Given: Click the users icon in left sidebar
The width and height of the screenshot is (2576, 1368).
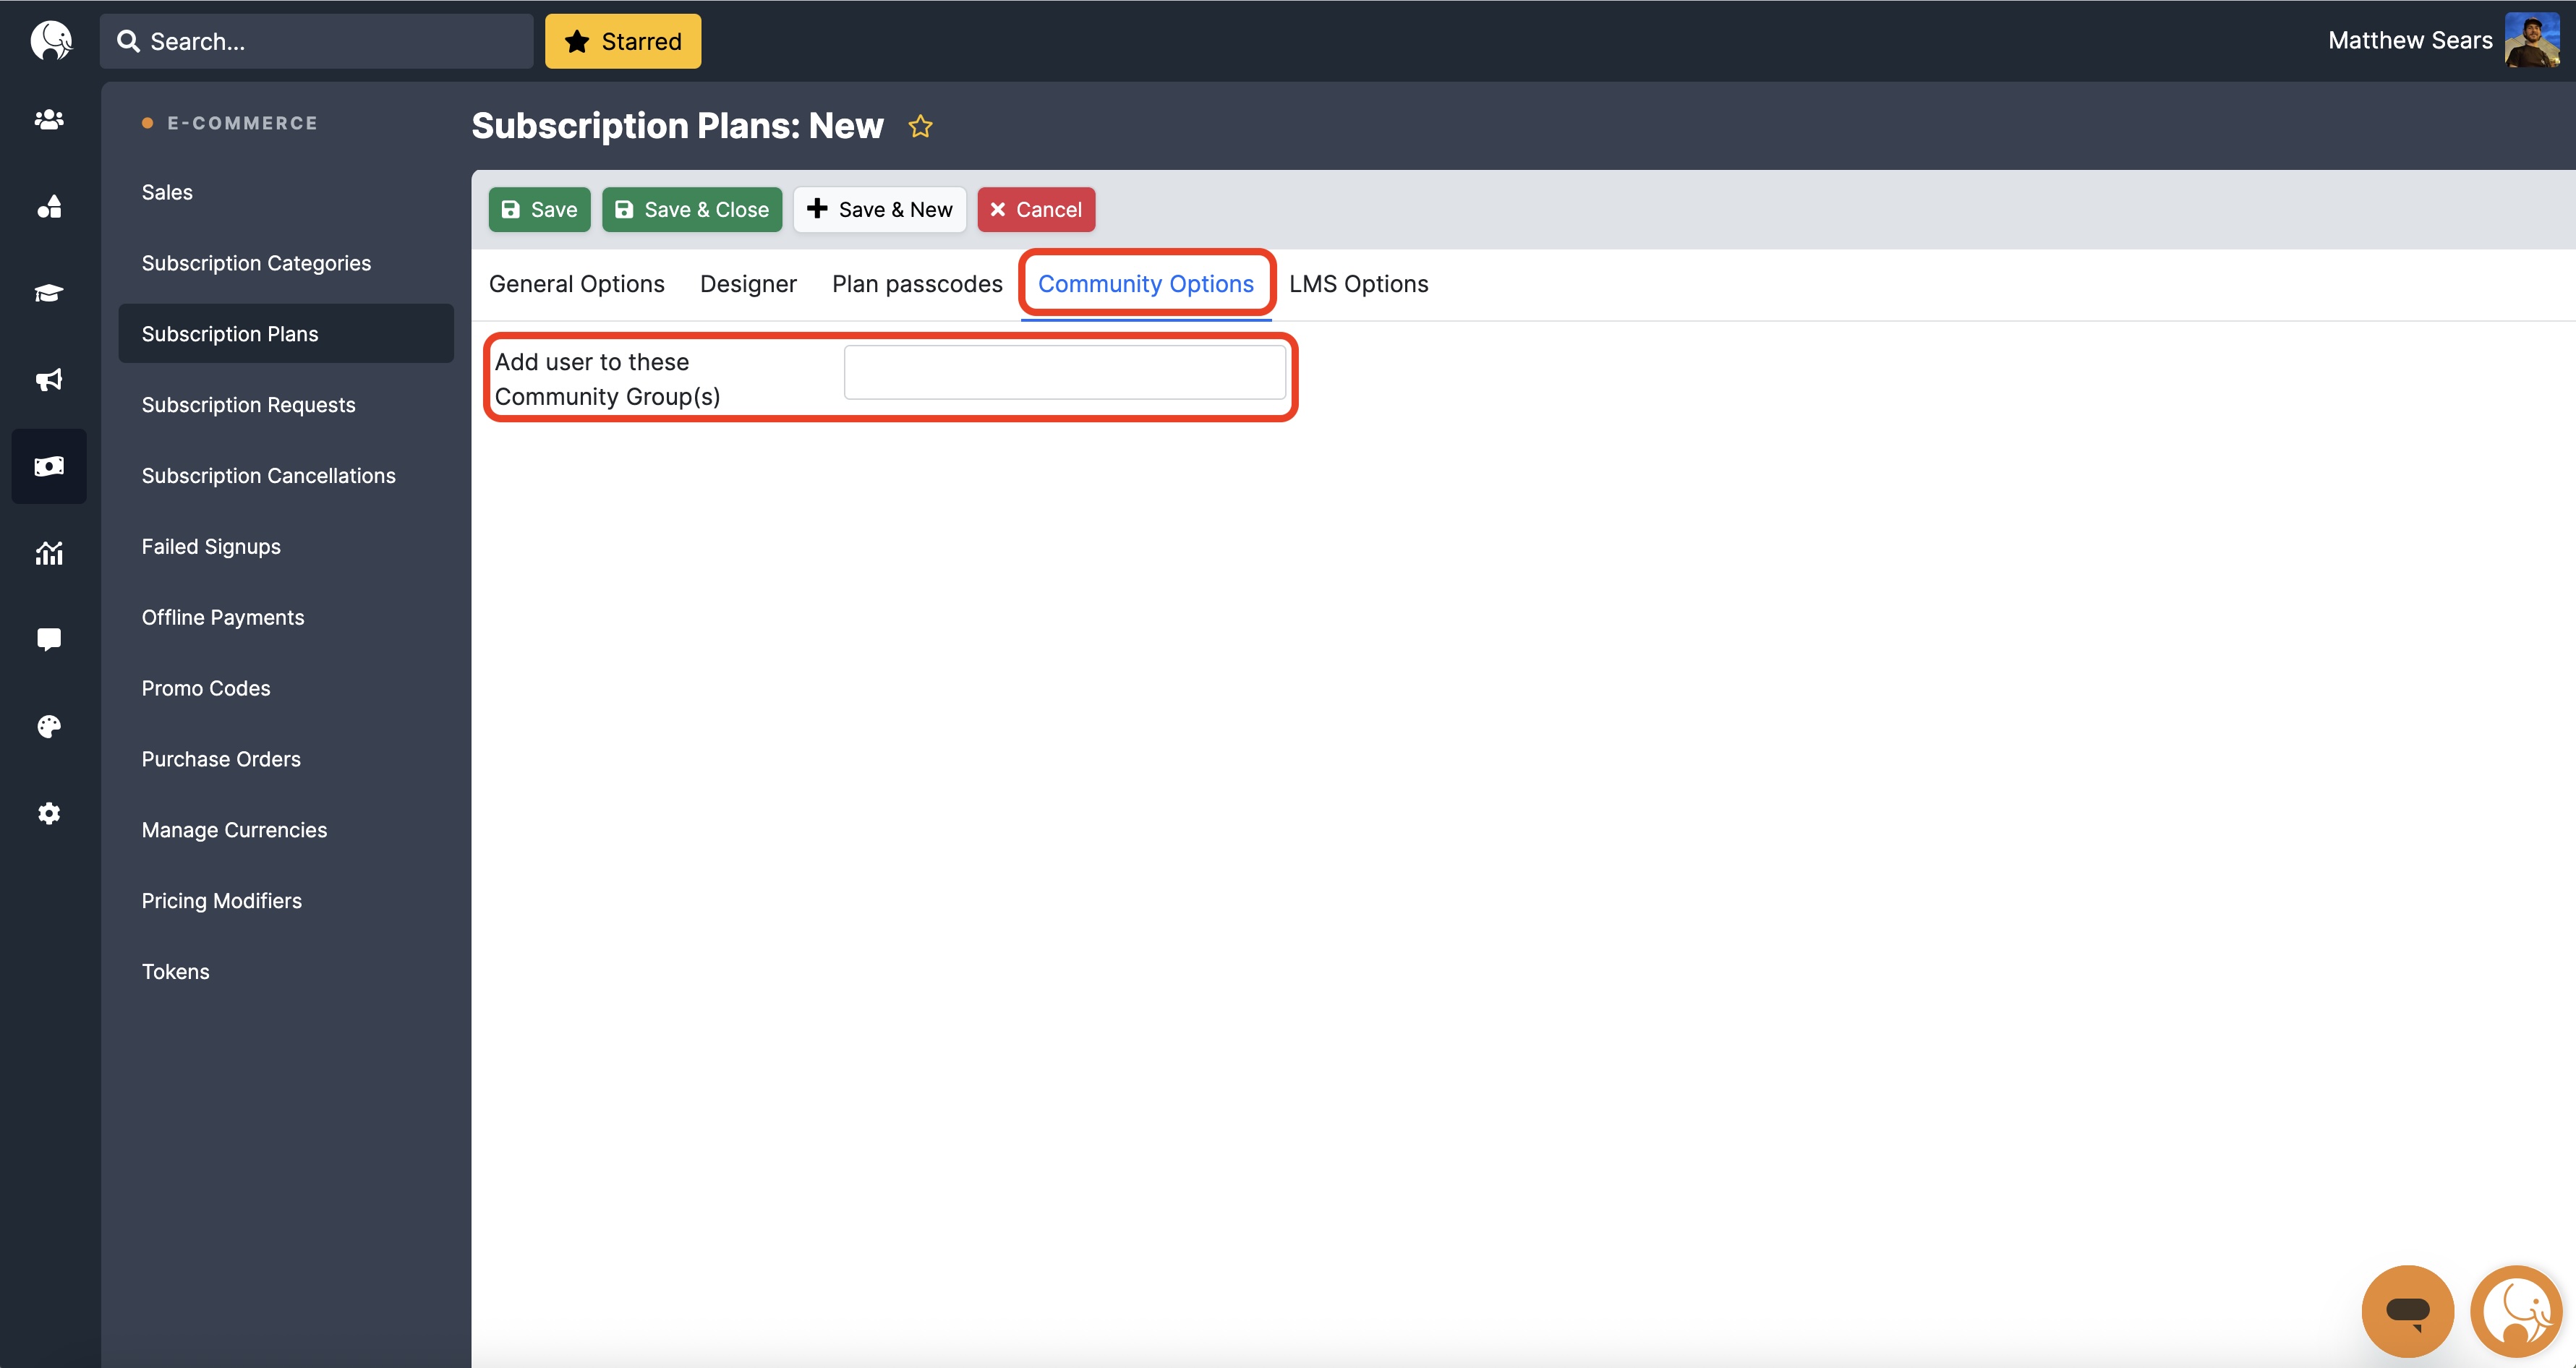Looking at the screenshot, I should 49,120.
